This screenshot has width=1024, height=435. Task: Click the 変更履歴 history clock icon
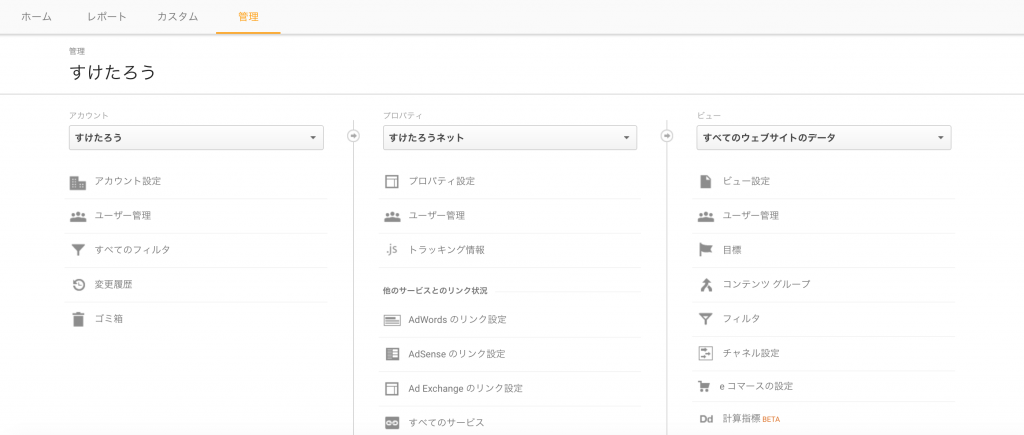[78, 285]
